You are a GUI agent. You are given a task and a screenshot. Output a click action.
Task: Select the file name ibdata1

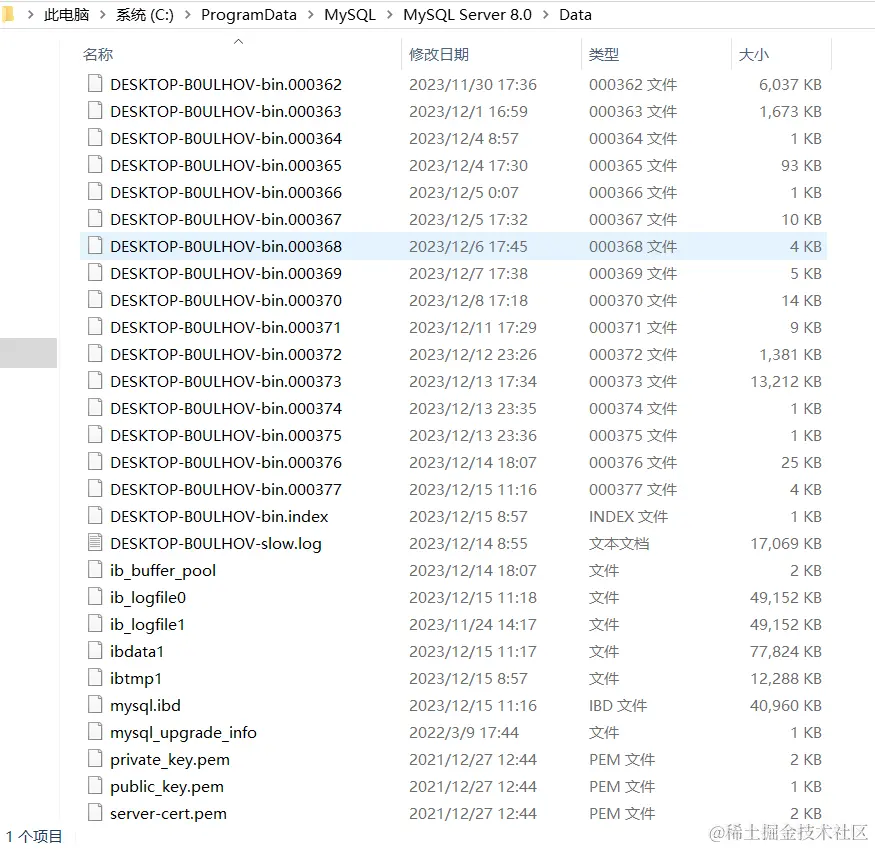point(137,651)
